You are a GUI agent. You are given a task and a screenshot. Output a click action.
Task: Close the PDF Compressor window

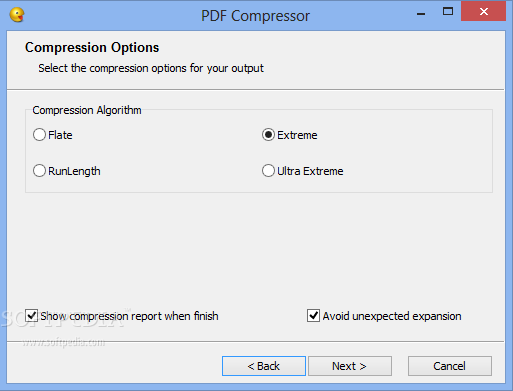(483, 12)
